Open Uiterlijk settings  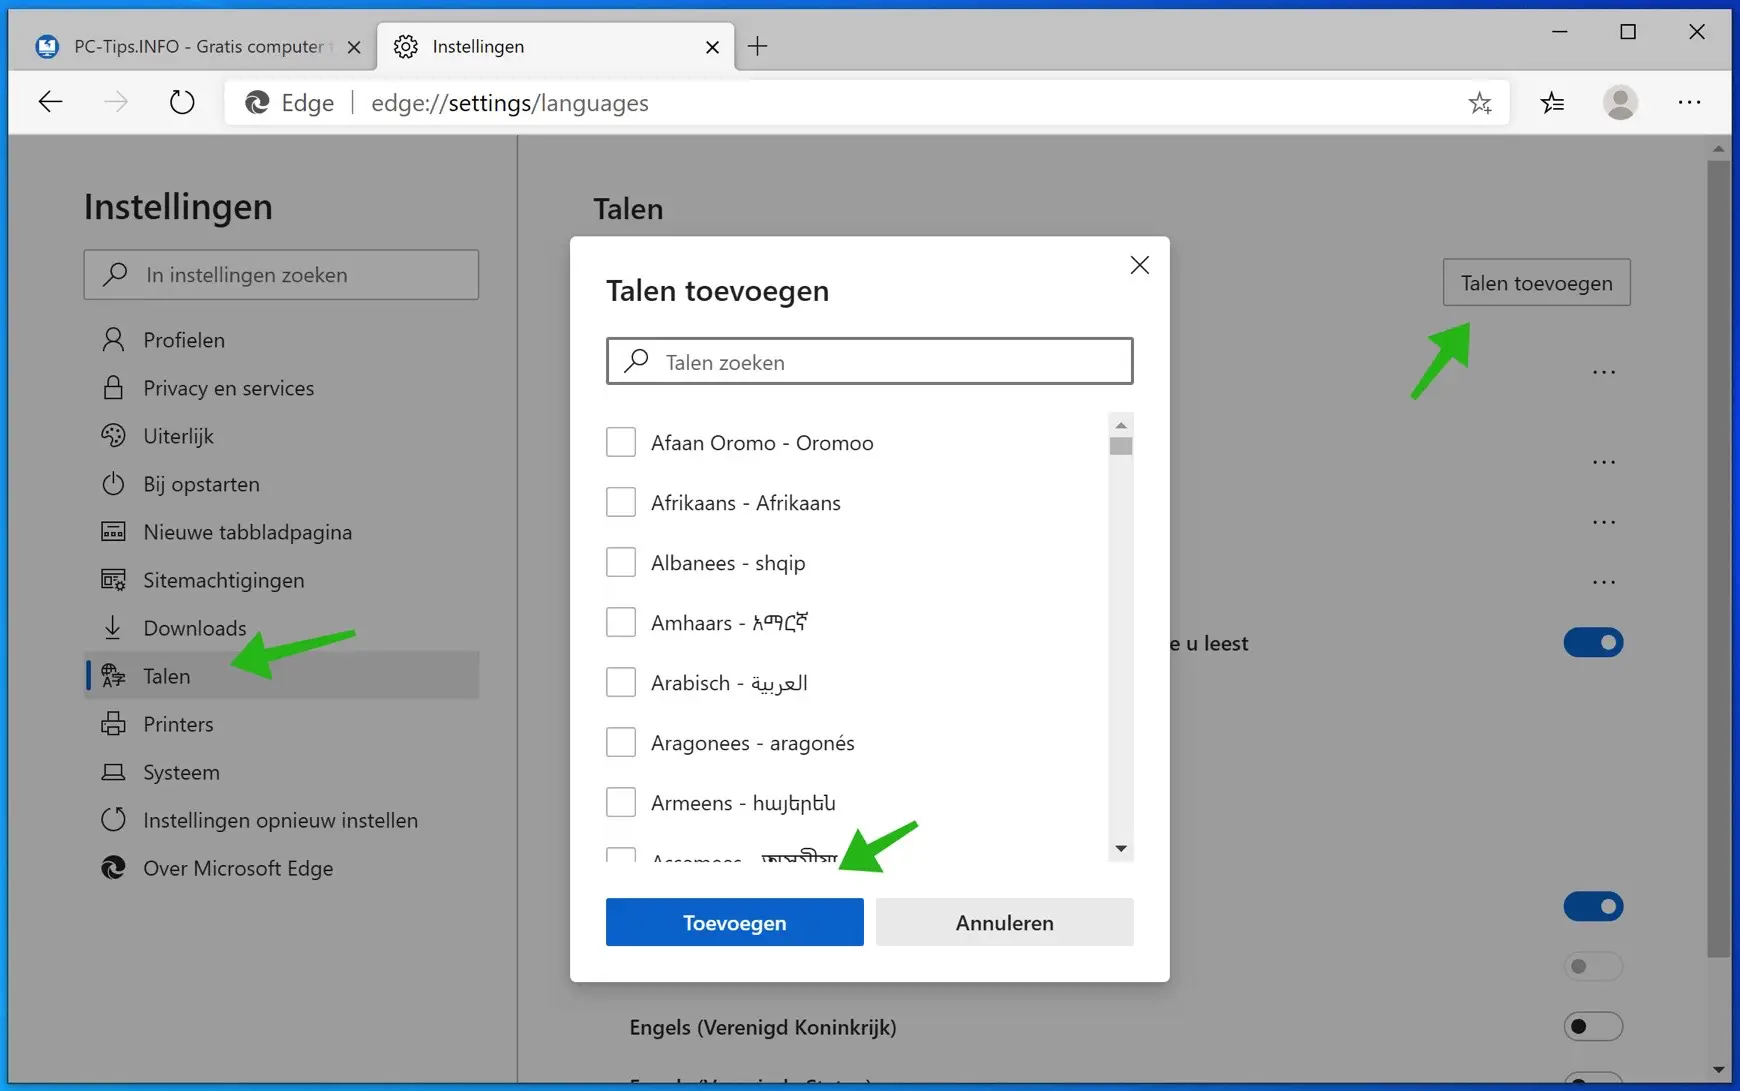click(x=281, y=436)
